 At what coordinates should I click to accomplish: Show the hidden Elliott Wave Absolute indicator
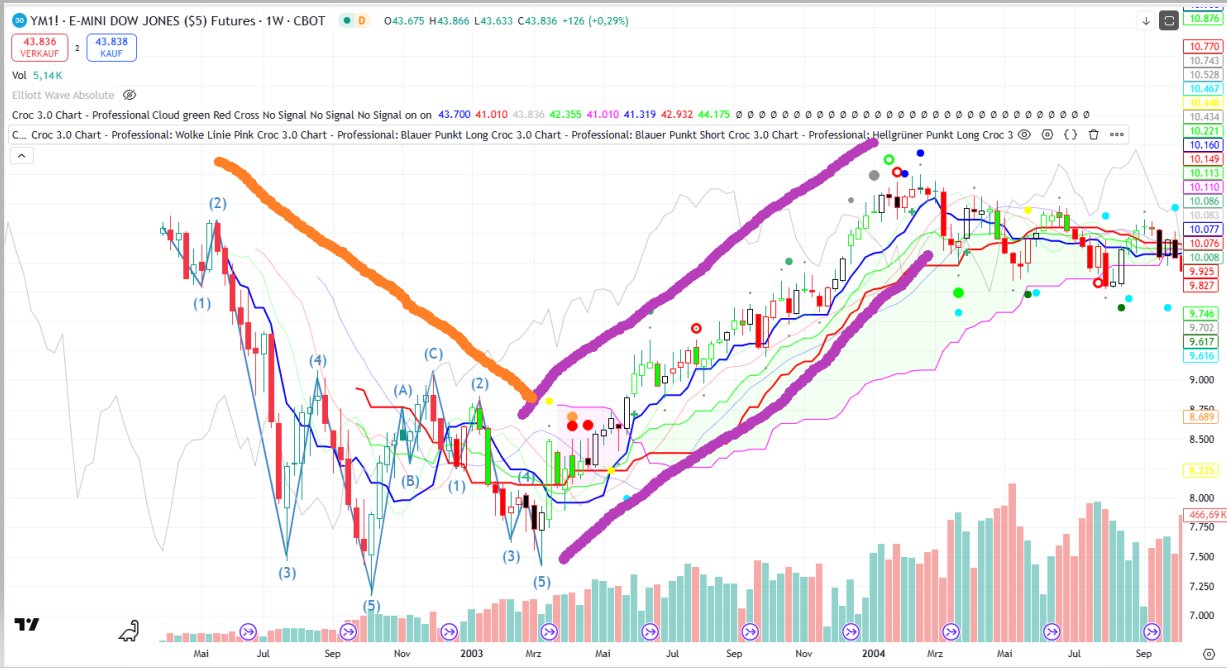(129, 95)
